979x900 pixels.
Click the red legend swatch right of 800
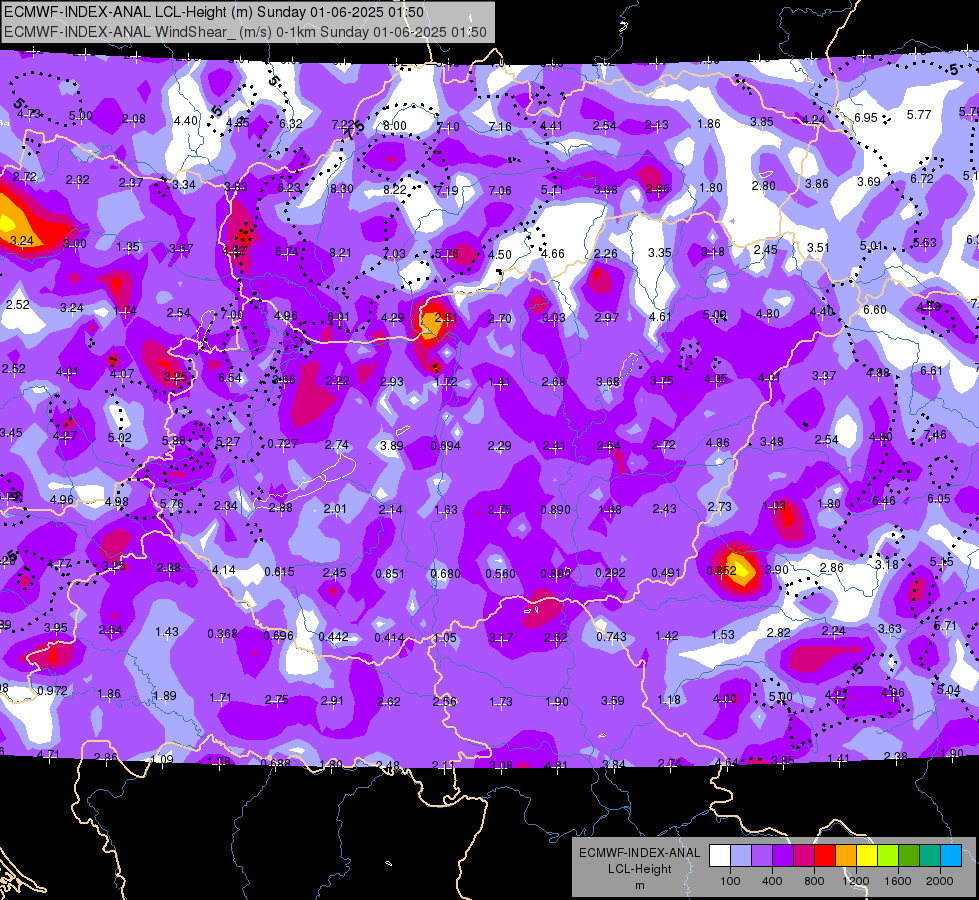click(825, 856)
